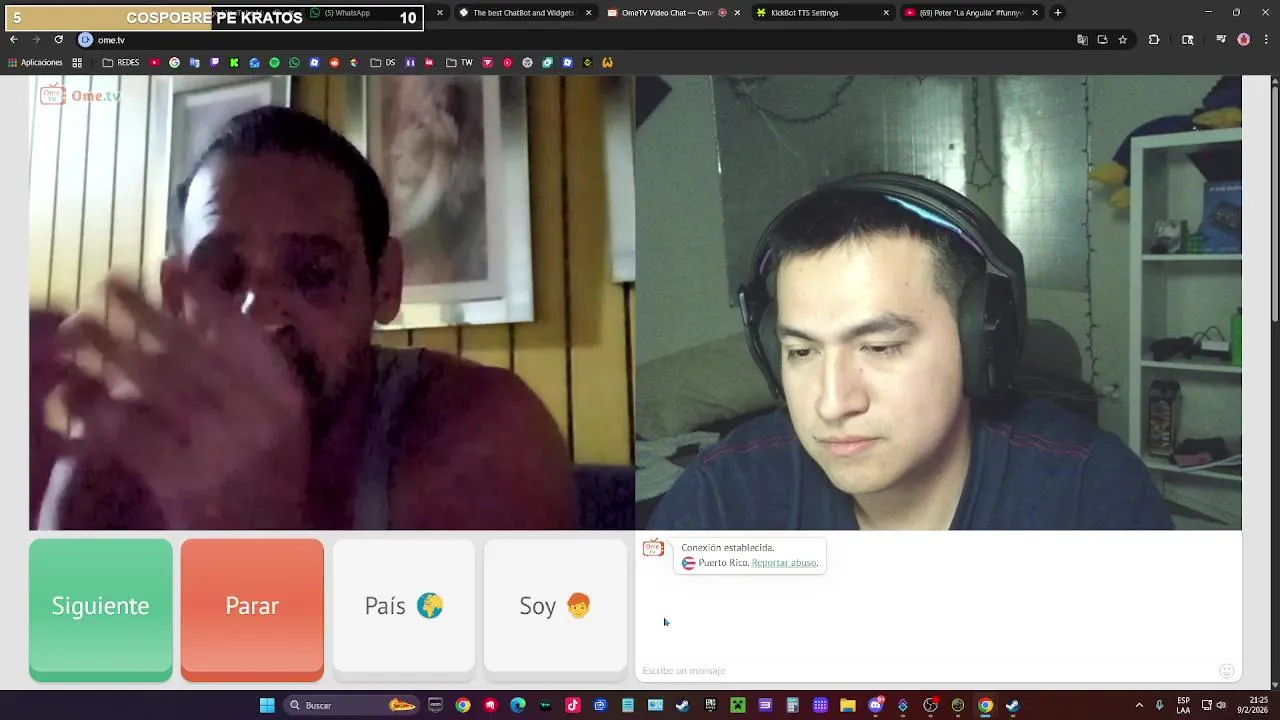The image size is (1280, 720).
Task: Open the Kick bookmark icon
Action: pyautogui.click(x=234, y=62)
